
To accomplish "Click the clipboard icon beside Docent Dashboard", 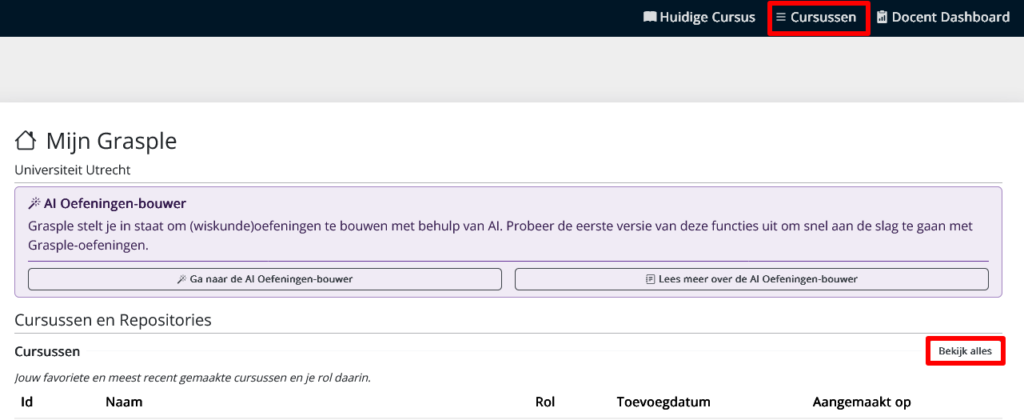I will click(882, 18).
